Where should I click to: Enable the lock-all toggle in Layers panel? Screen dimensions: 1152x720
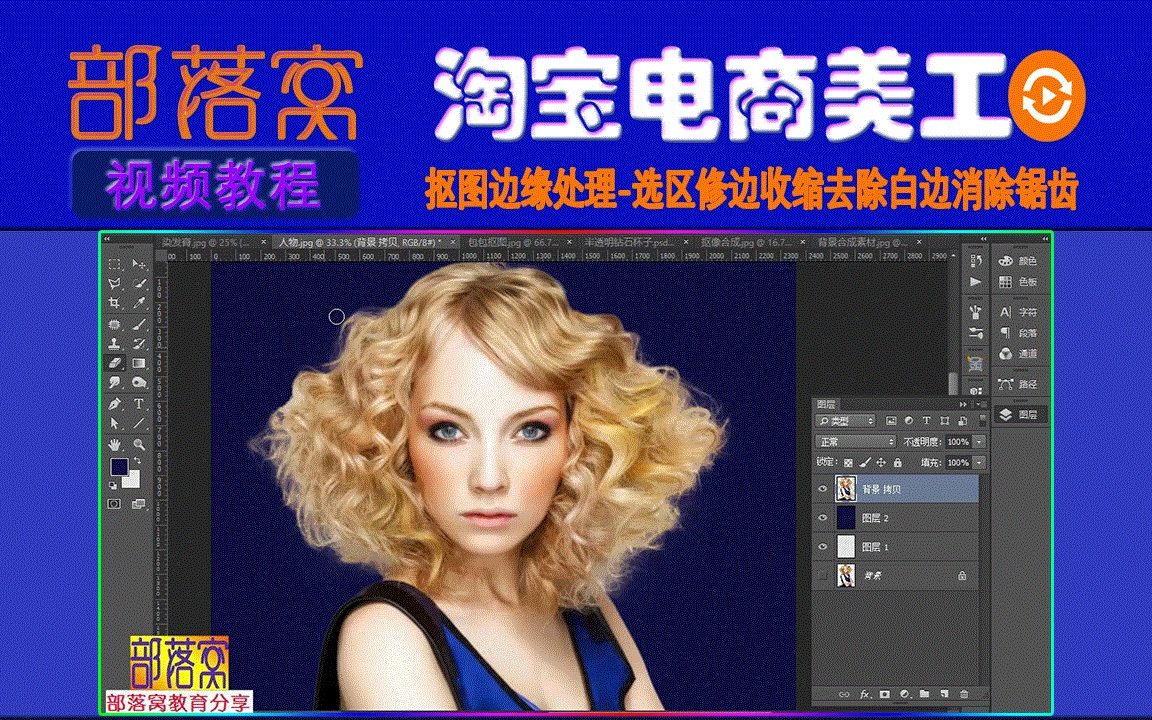pos(897,463)
